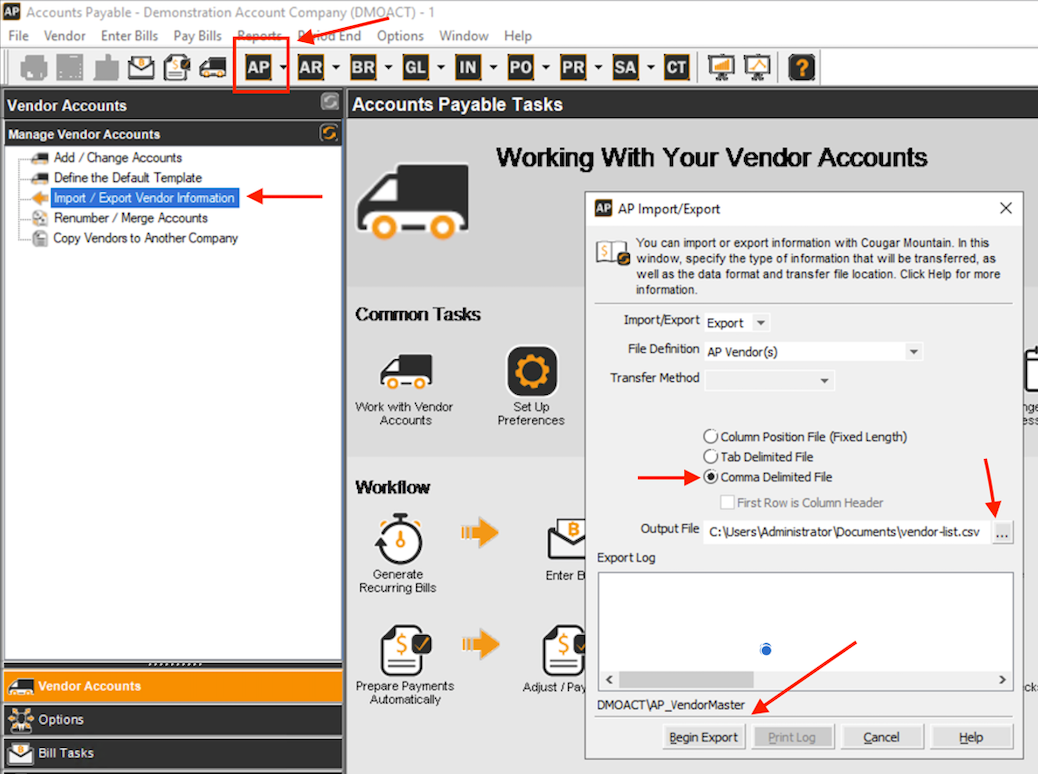The image size is (1038, 774).
Task: Open the CT module toolbar icon
Action: point(676,67)
